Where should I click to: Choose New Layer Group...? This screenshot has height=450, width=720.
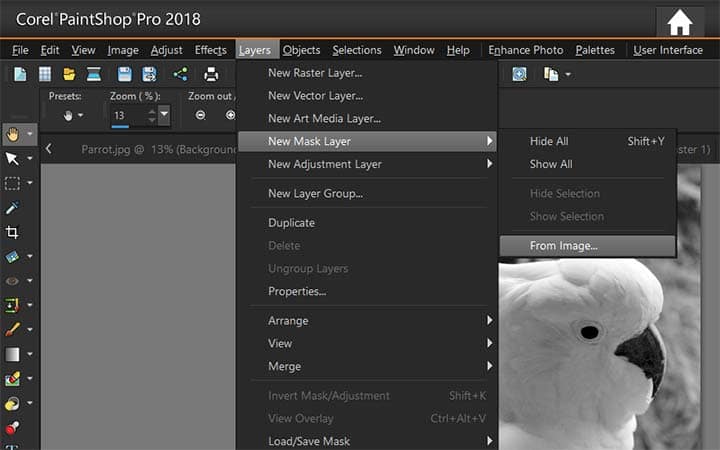[x=367, y=193]
